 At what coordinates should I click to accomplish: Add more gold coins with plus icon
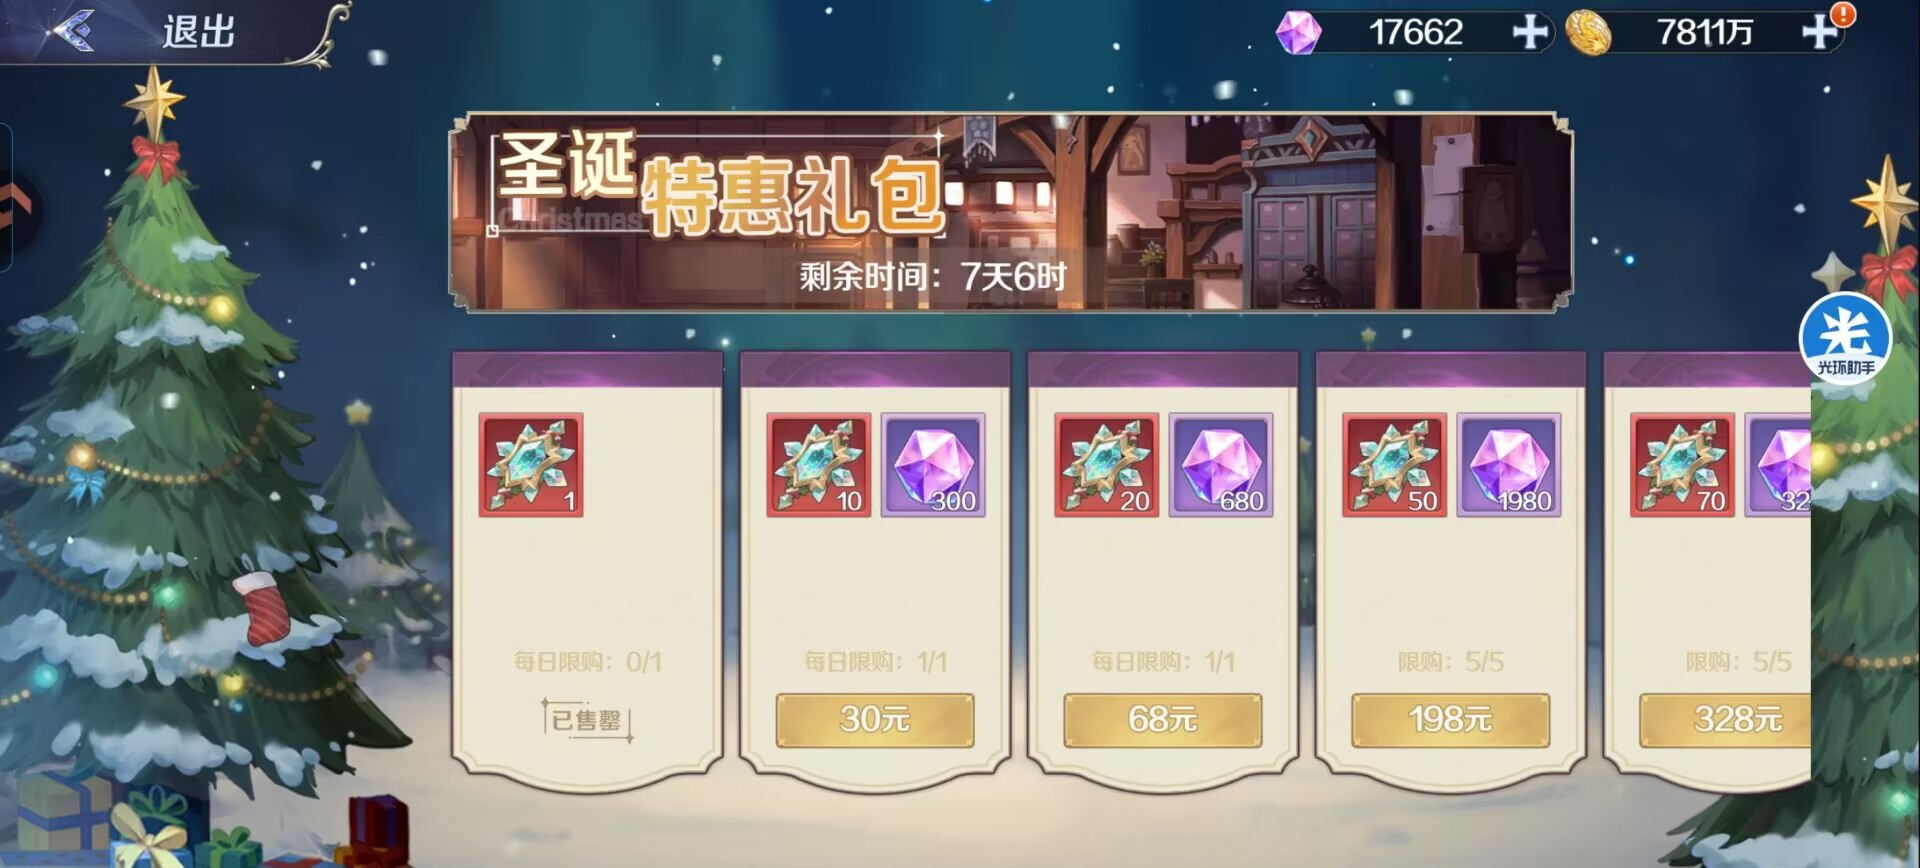tap(1819, 32)
